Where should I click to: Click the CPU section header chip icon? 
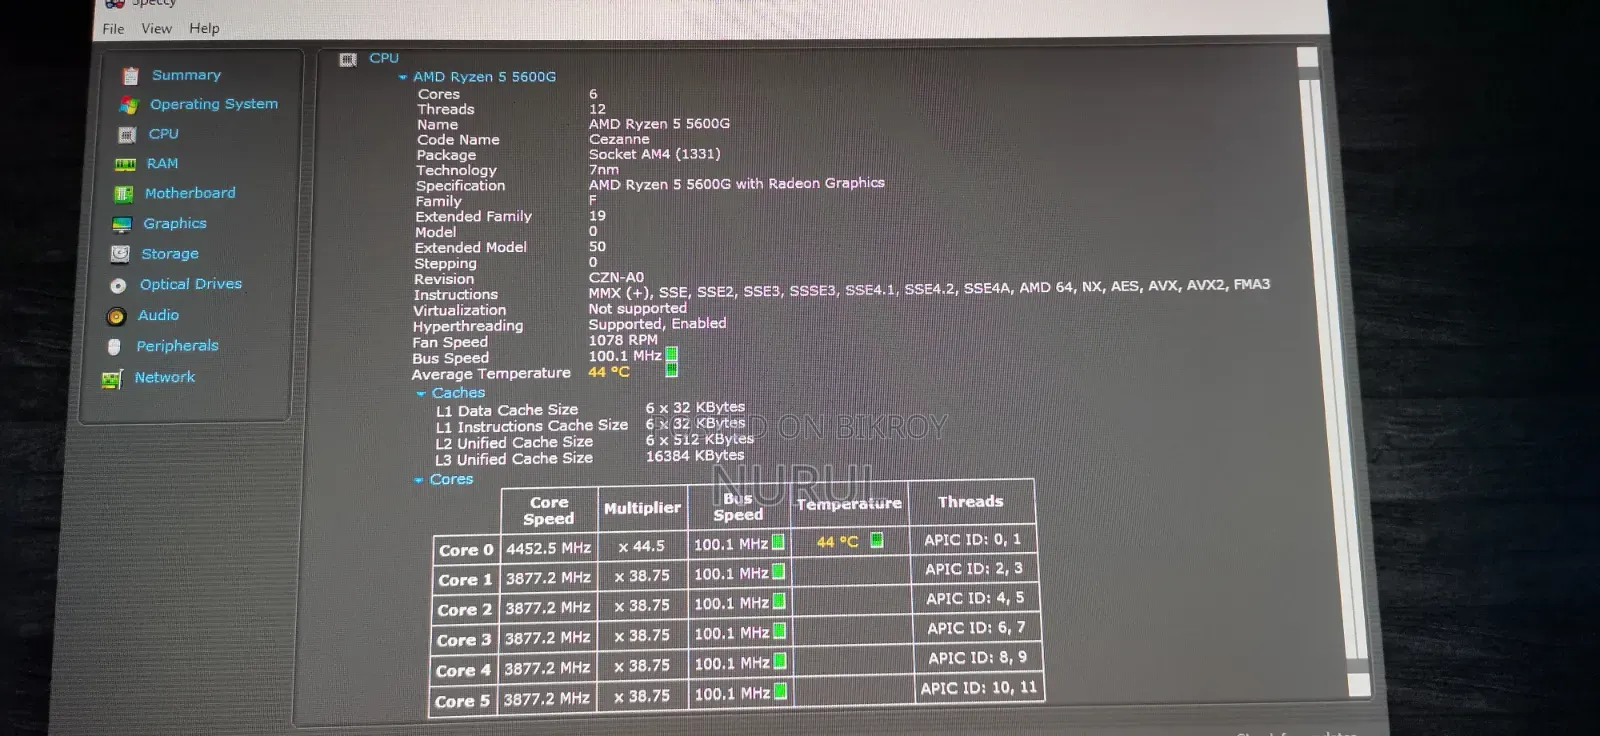point(348,60)
